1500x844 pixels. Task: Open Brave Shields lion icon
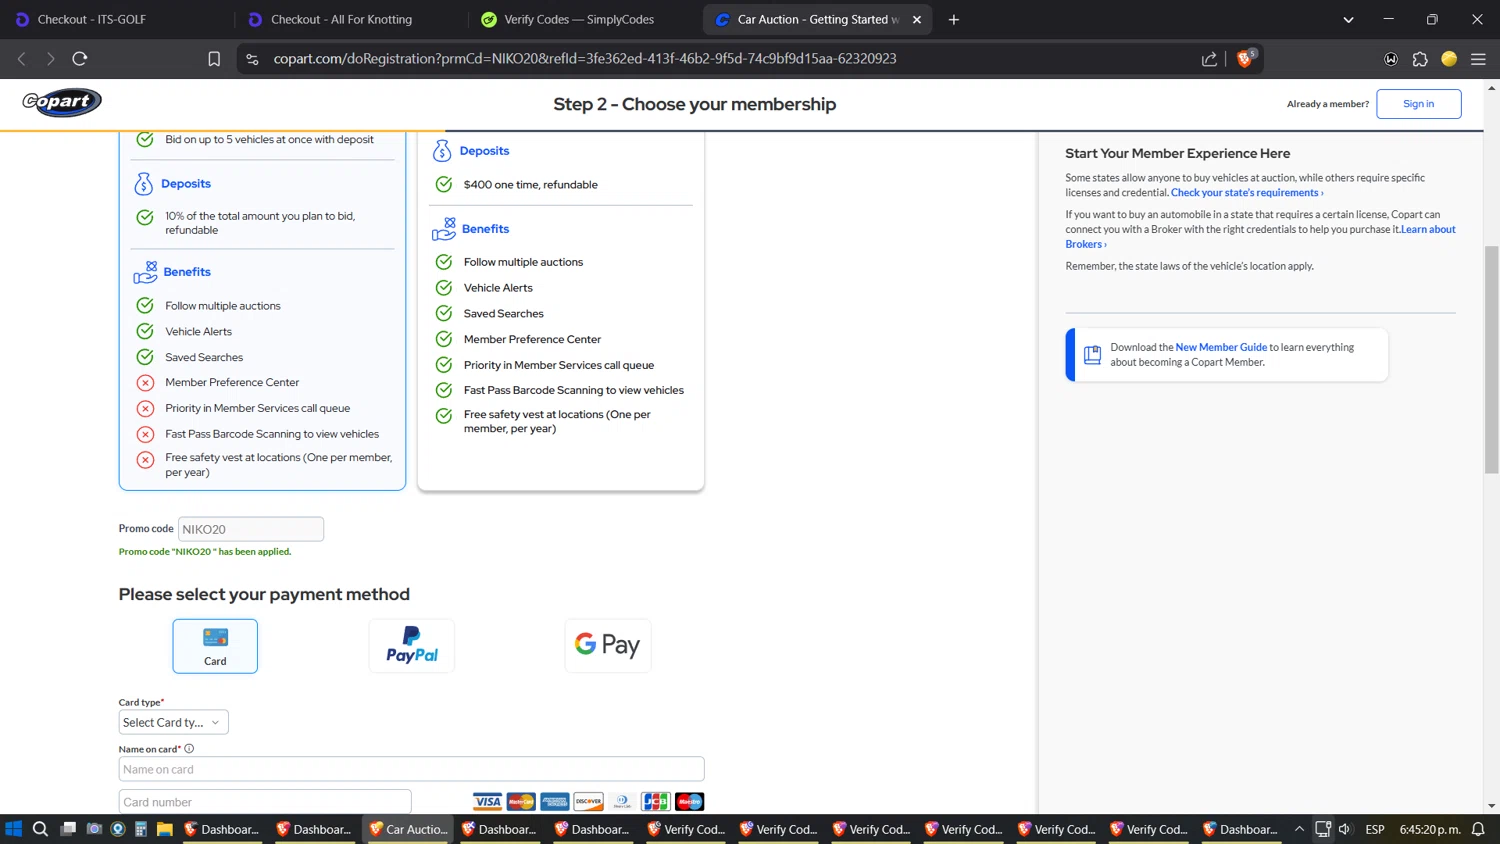pos(1245,58)
